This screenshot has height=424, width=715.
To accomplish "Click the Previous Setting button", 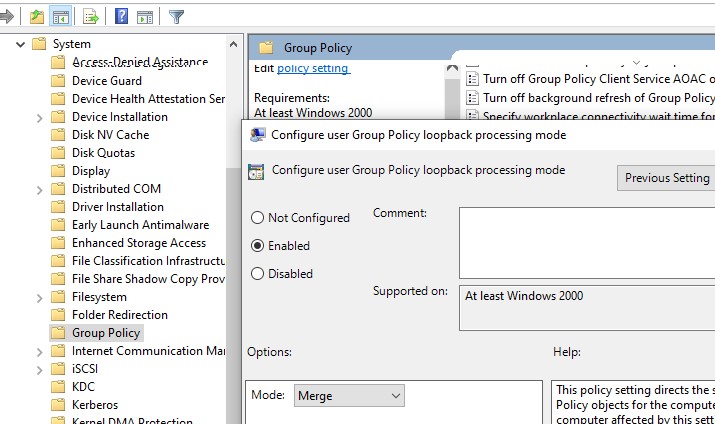I will pos(666,178).
